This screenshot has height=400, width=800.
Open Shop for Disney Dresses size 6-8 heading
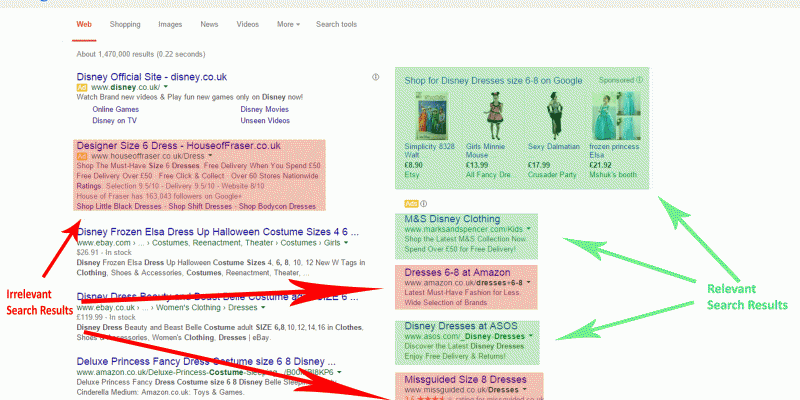tap(493, 81)
